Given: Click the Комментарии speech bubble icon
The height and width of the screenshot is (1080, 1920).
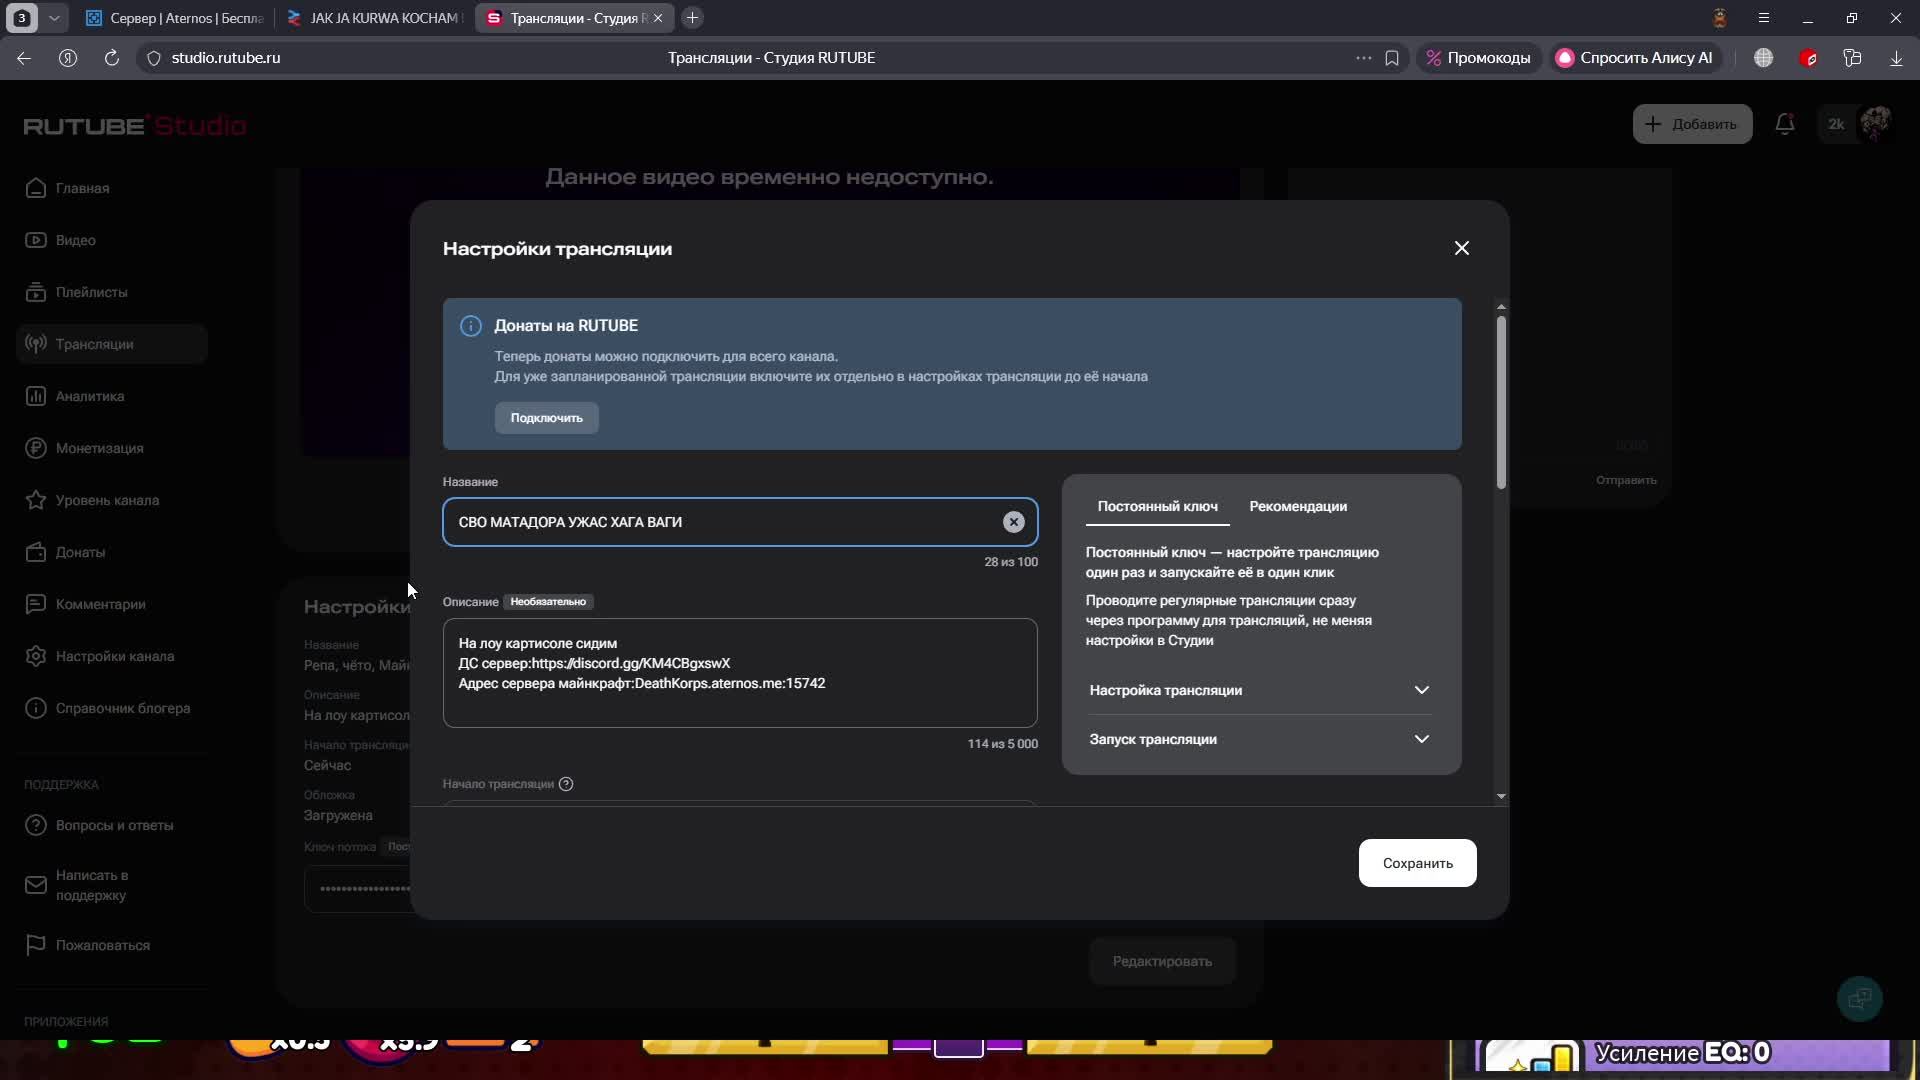Looking at the screenshot, I should (36, 604).
